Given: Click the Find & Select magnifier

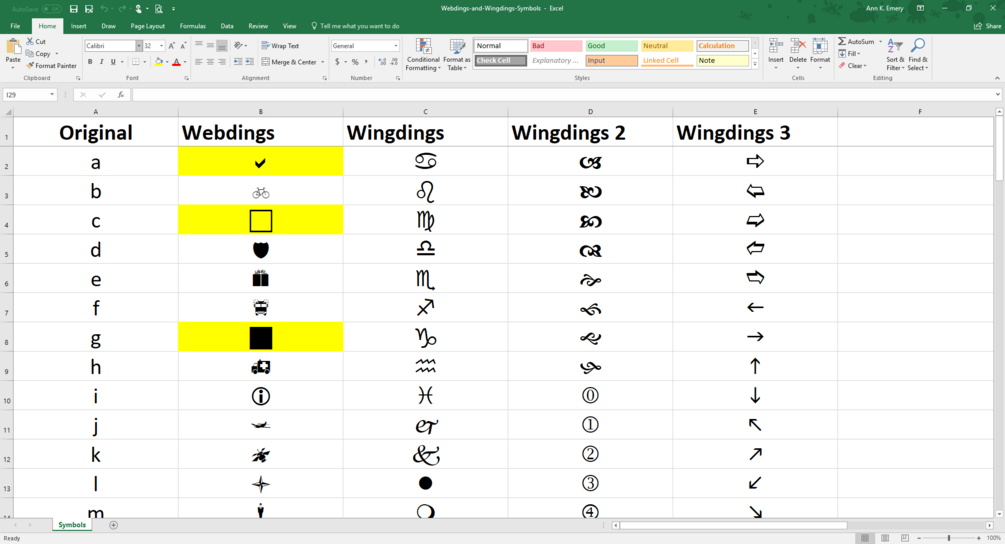Looking at the screenshot, I should pyautogui.click(x=918, y=55).
